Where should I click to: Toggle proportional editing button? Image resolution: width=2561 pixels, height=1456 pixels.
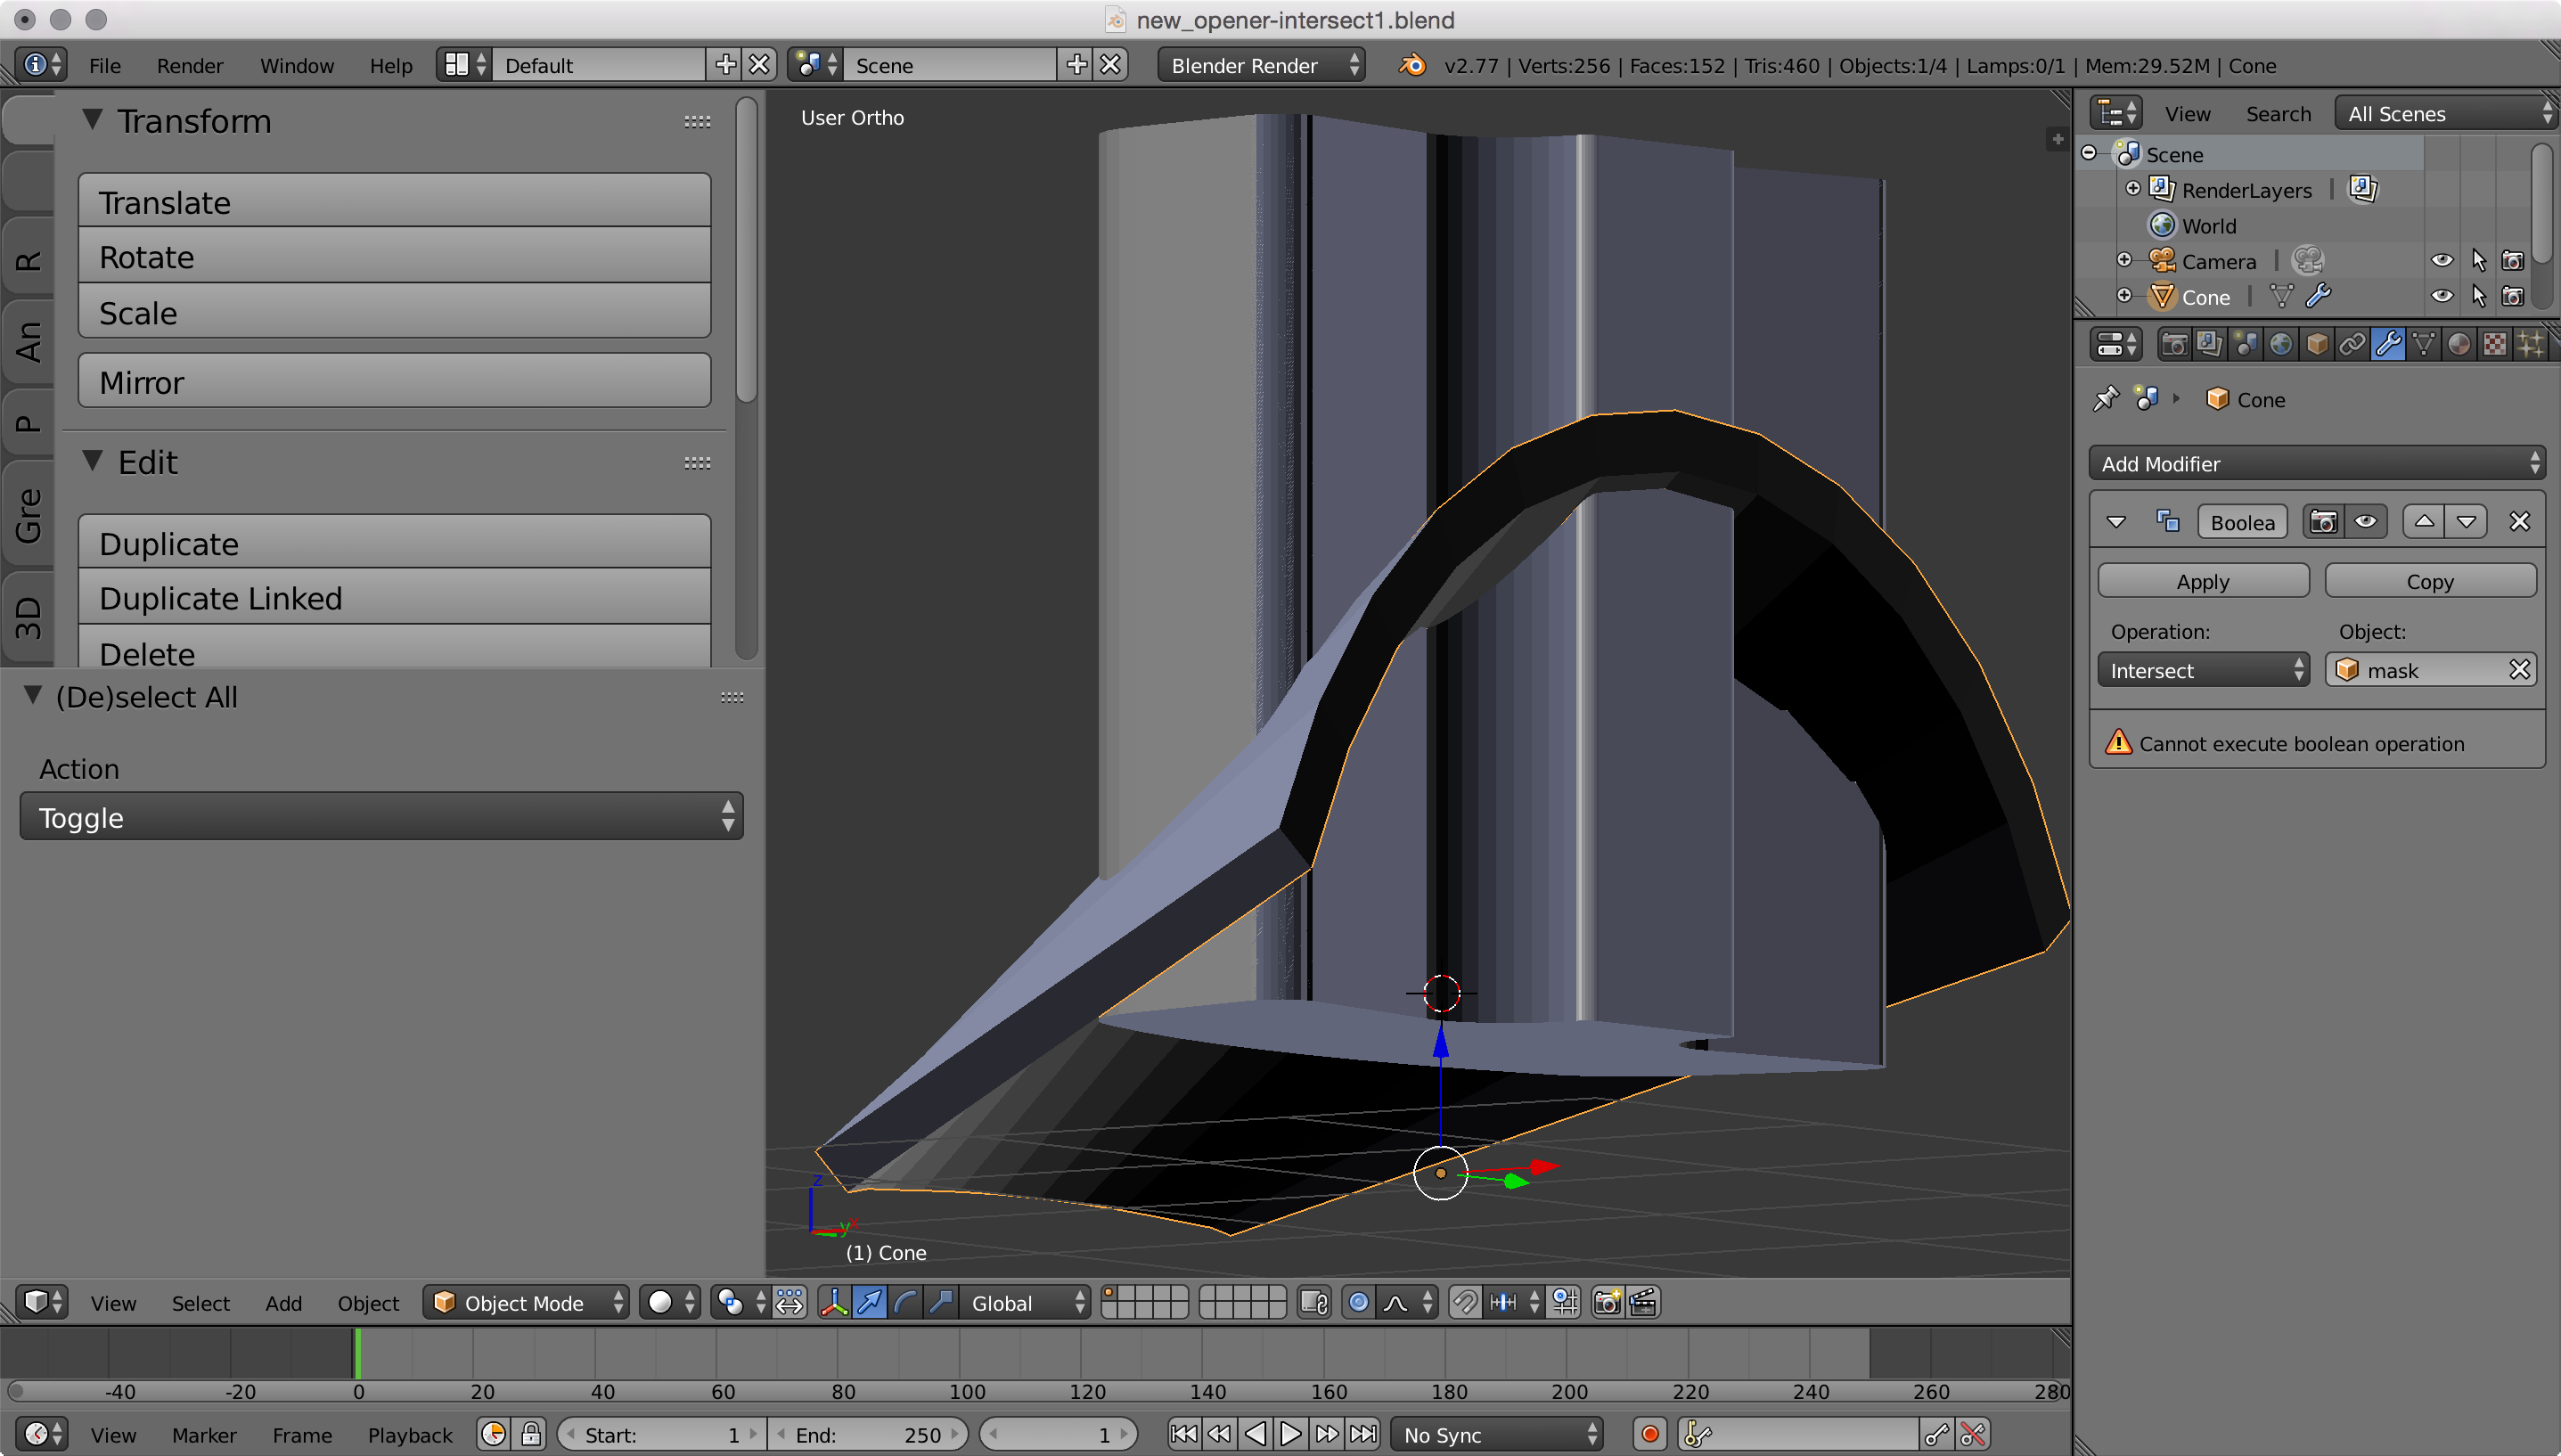(1358, 1302)
